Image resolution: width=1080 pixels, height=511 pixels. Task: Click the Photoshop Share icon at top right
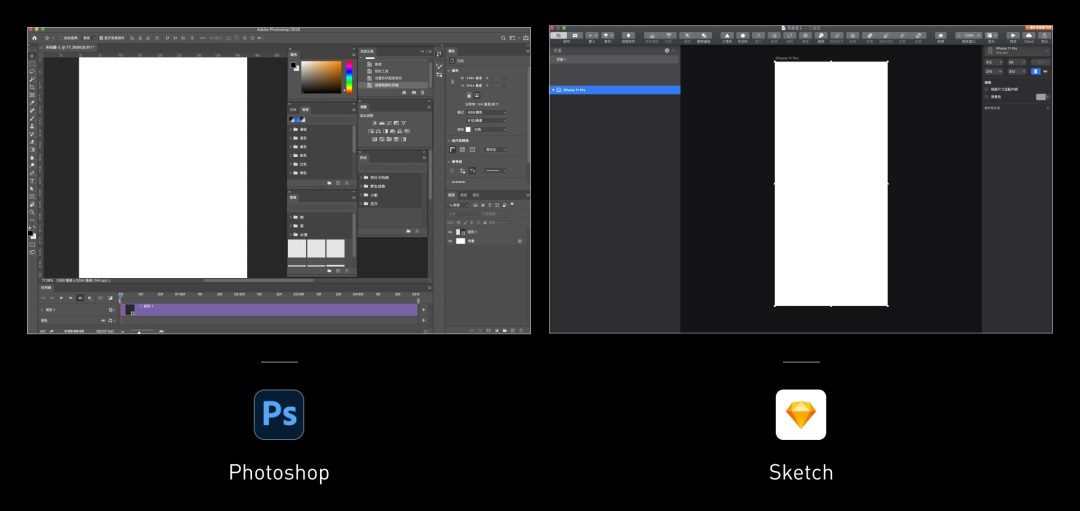click(526, 38)
